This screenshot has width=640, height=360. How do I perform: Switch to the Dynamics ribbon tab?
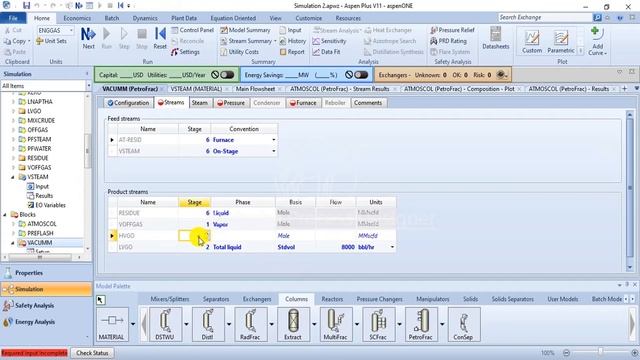click(145, 18)
